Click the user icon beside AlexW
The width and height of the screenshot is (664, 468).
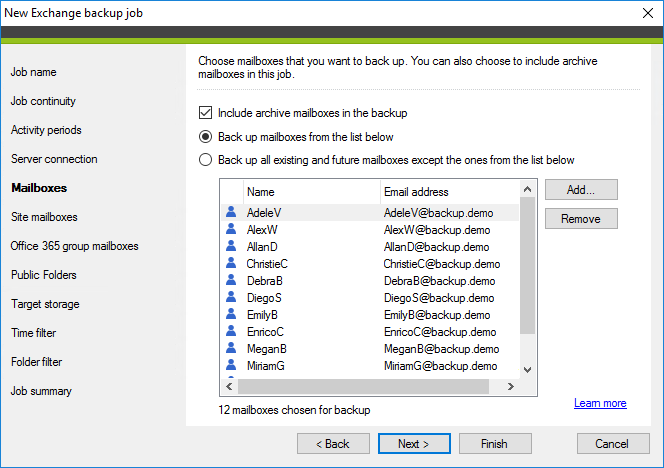click(x=231, y=229)
